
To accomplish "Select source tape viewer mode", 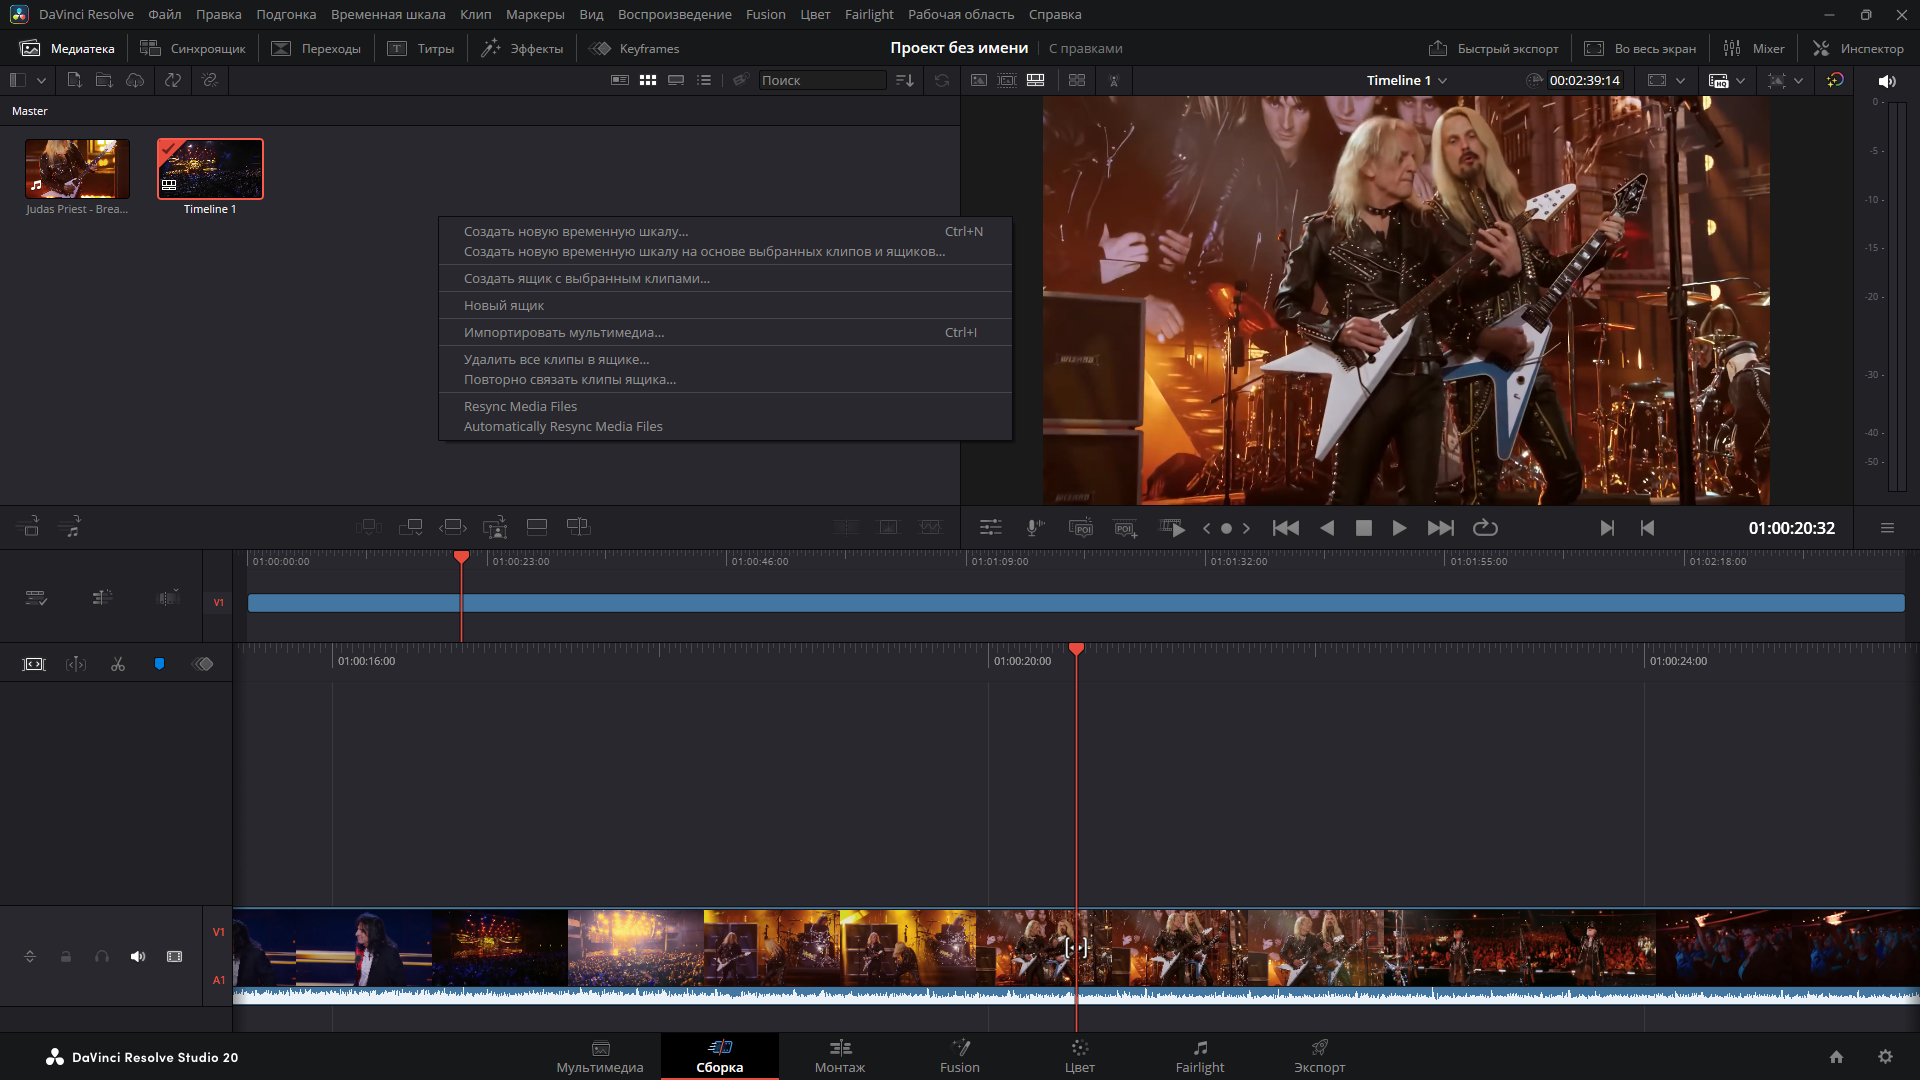I will click(1007, 80).
